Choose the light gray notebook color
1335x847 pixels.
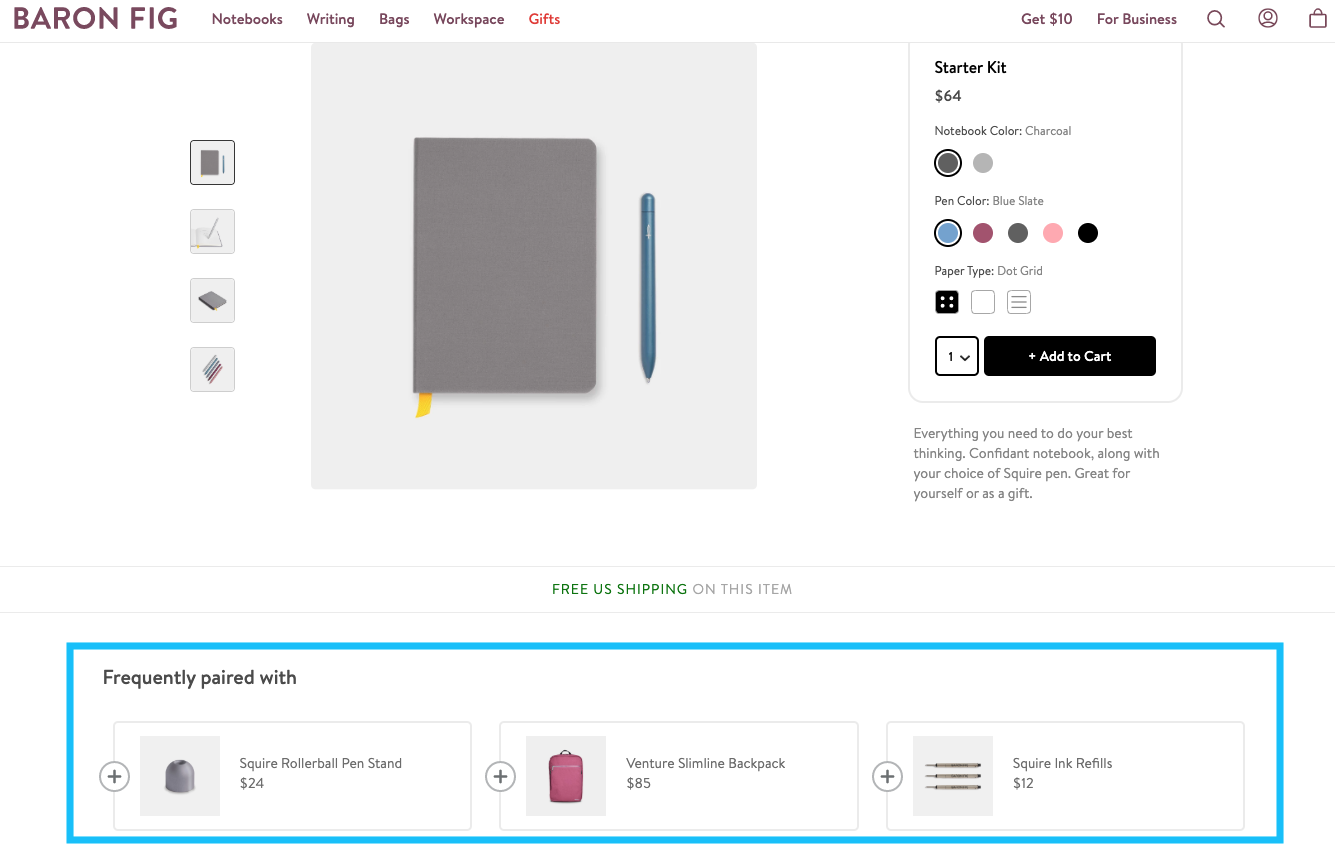click(x=983, y=163)
